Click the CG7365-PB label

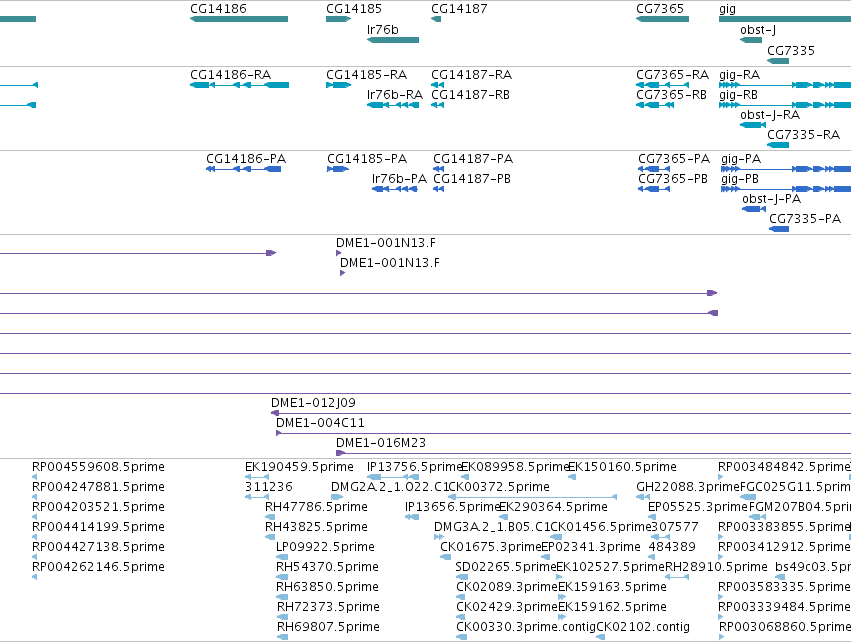(672, 179)
